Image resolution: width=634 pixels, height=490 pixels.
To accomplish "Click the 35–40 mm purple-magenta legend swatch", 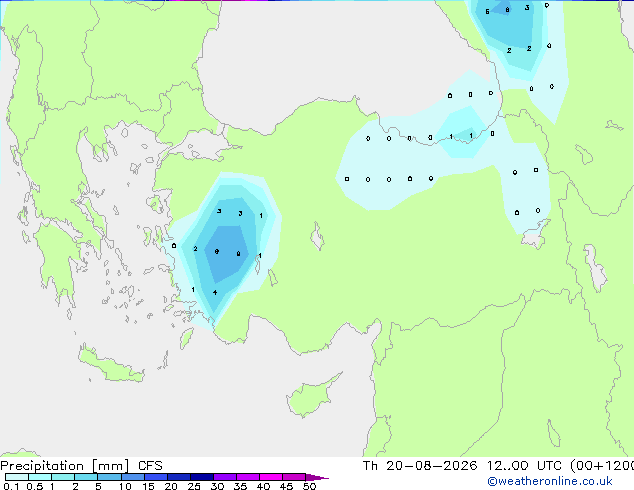I will [248, 477].
